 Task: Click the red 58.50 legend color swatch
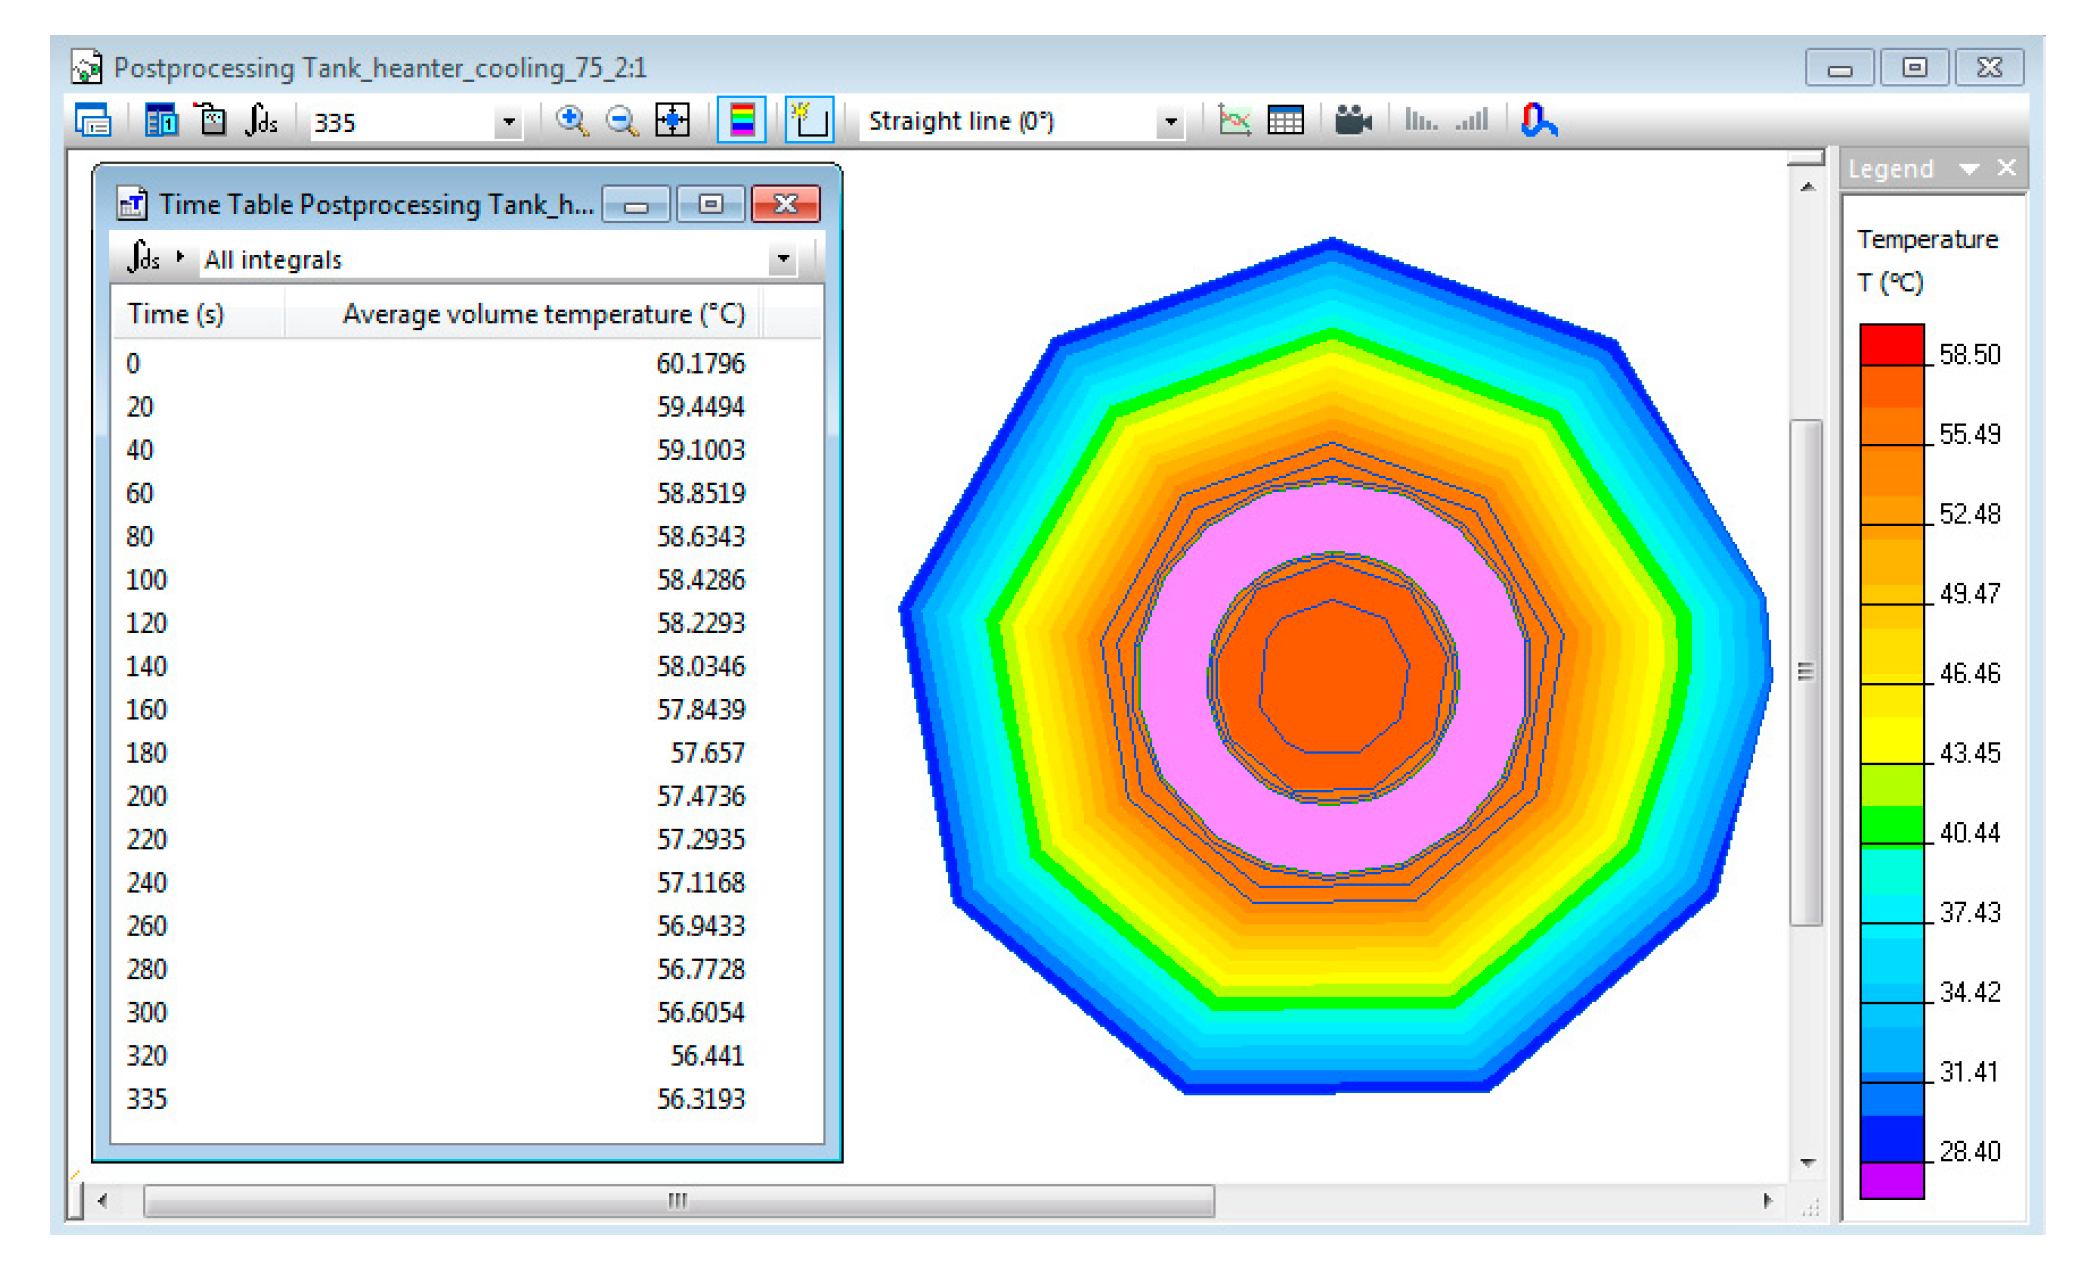click(x=1891, y=345)
